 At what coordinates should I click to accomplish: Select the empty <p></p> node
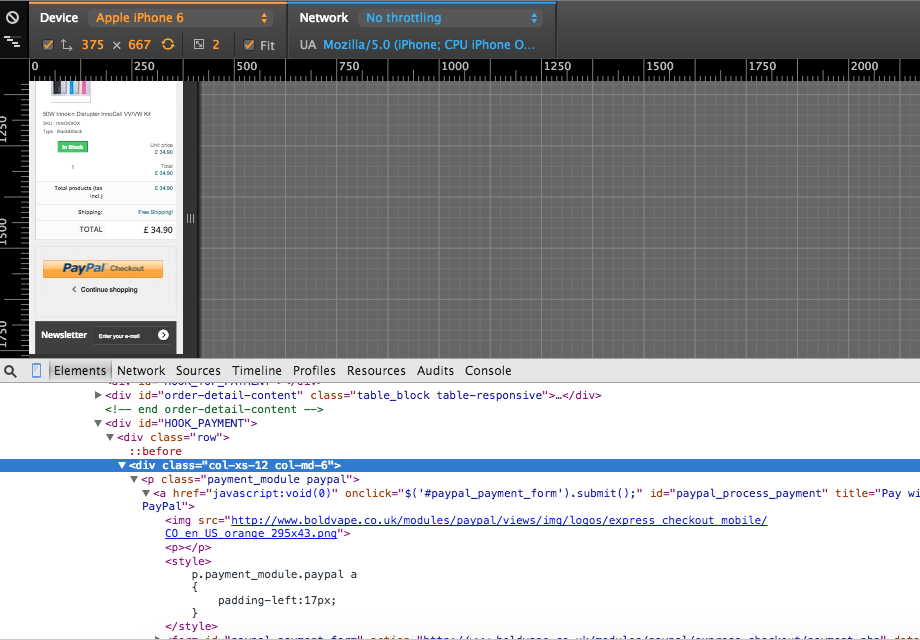pyautogui.click(x=188, y=547)
